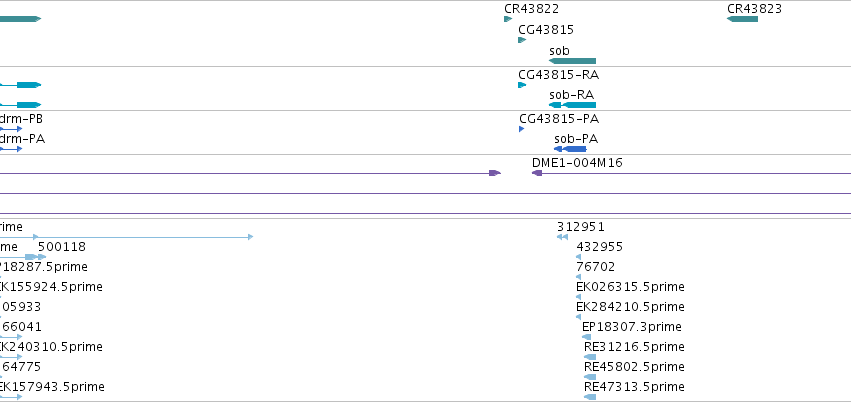Click the 432955 feature arrow
Image resolution: width=851 pixels, height=402 pixels.
[x=579, y=257]
